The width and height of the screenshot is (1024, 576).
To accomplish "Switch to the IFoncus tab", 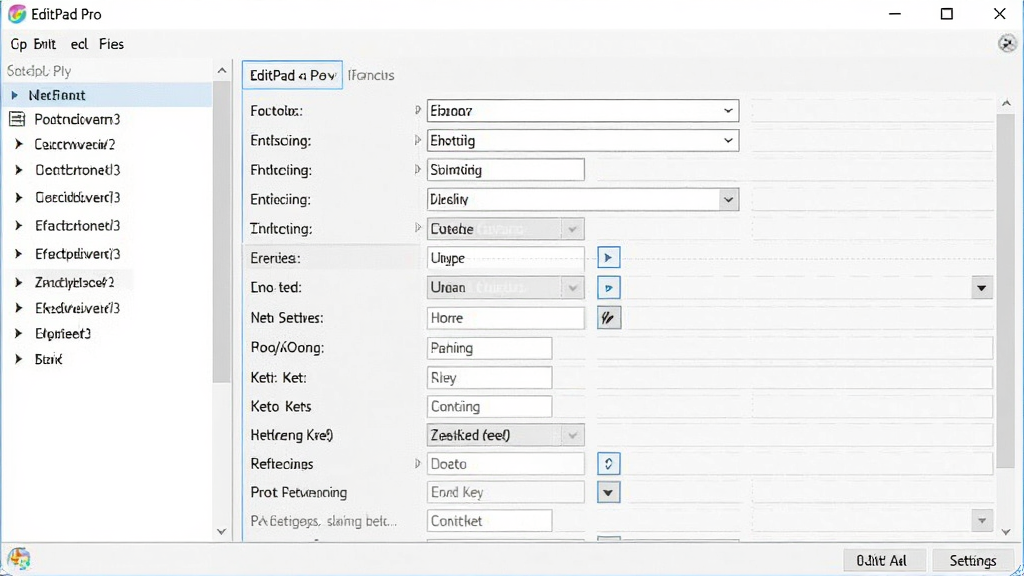I will [371, 75].
